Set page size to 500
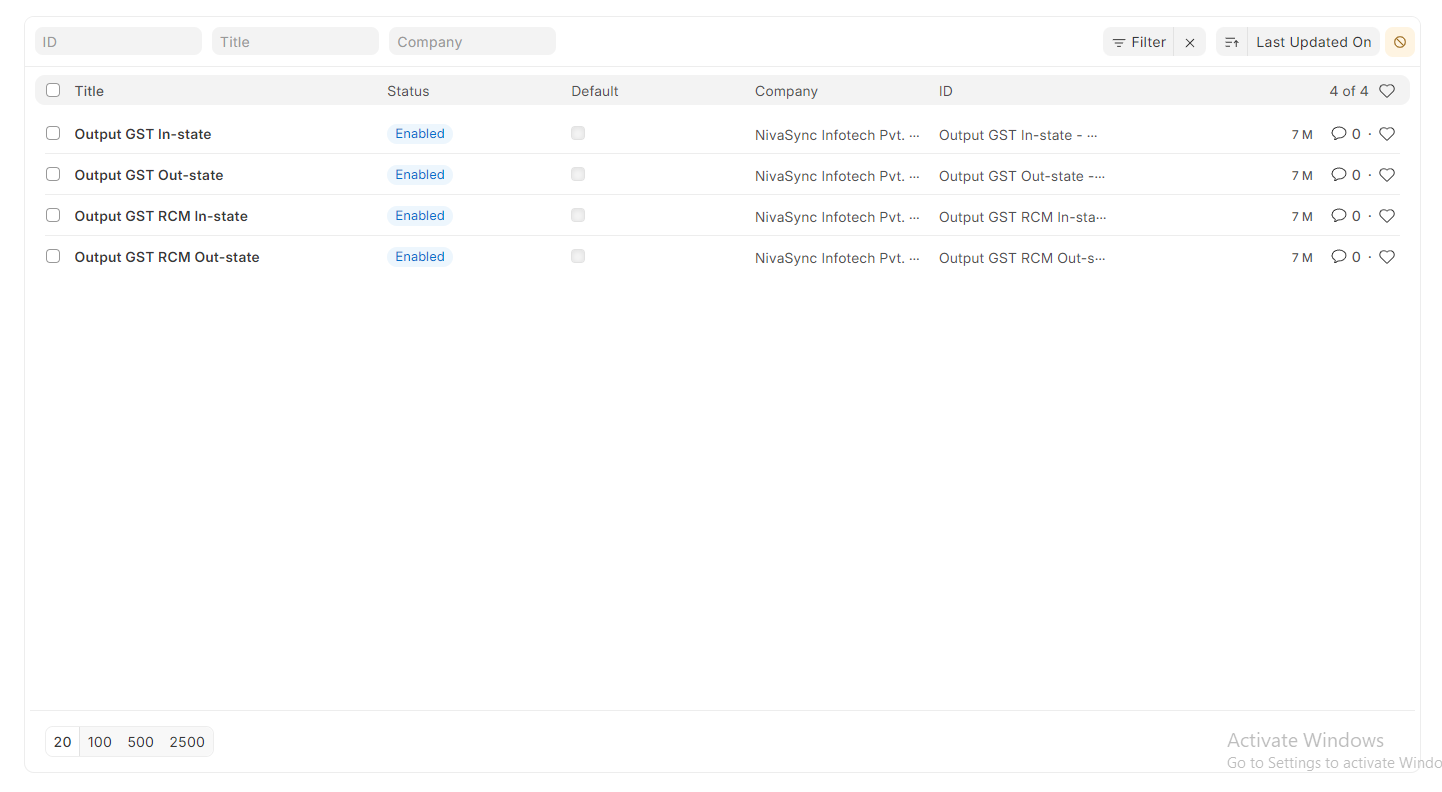Screen dimensions: 1442x792 tap(141, 742)
